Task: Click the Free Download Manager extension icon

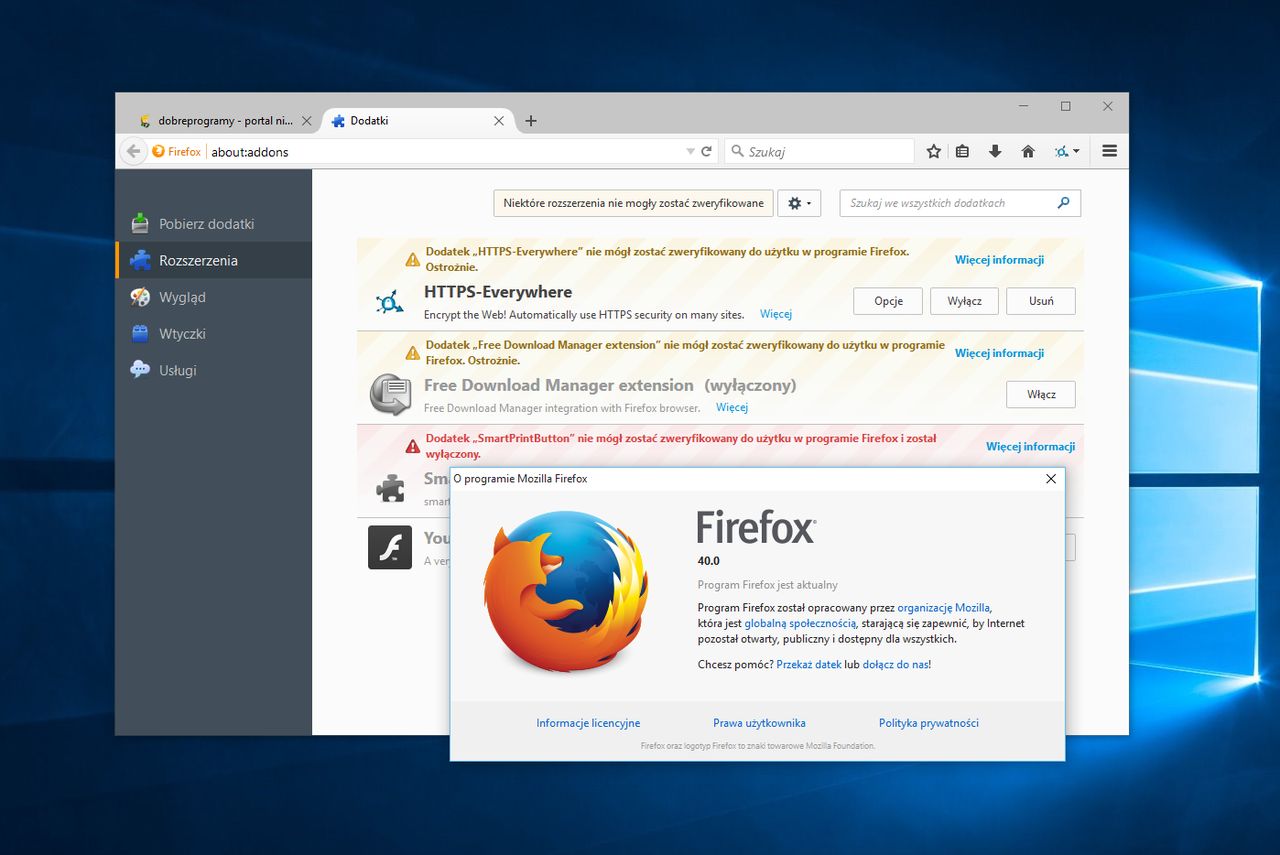Action: [390, 394]
